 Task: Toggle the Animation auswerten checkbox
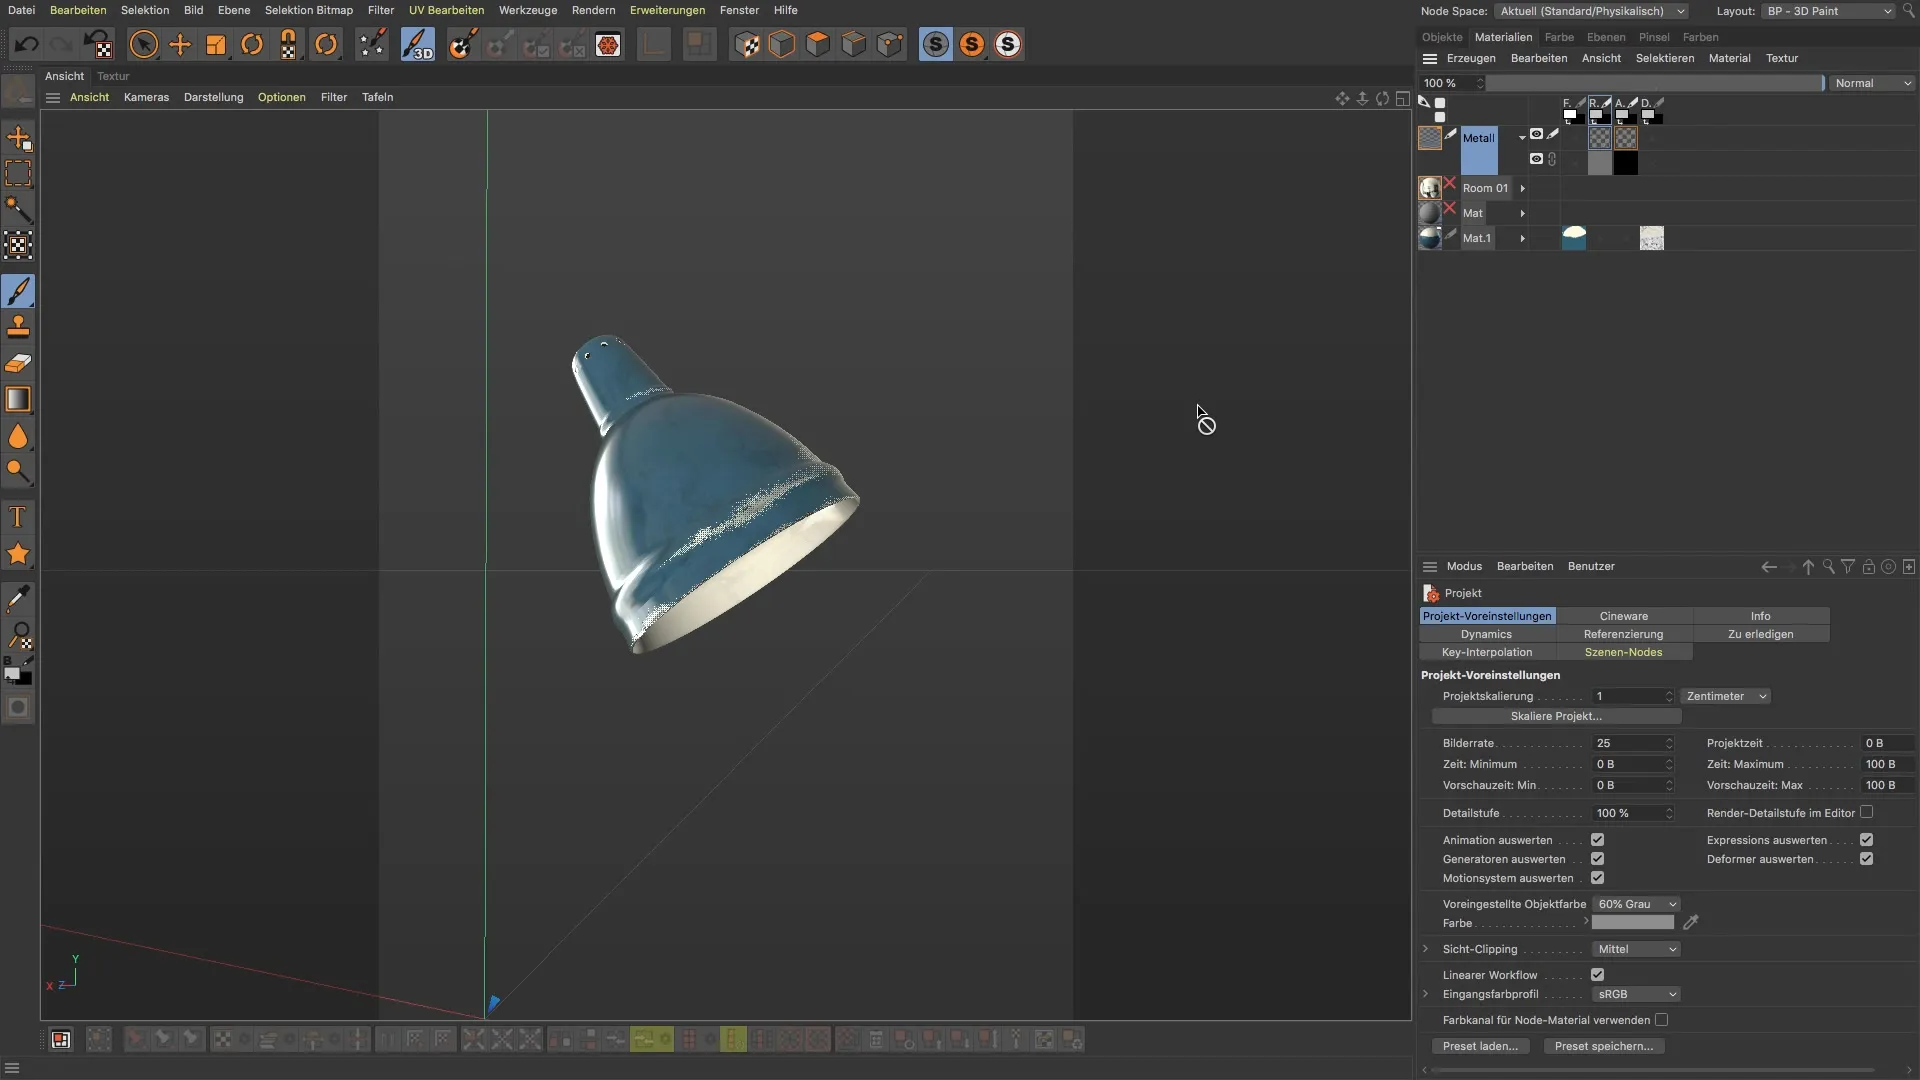tap(1597, 840)
